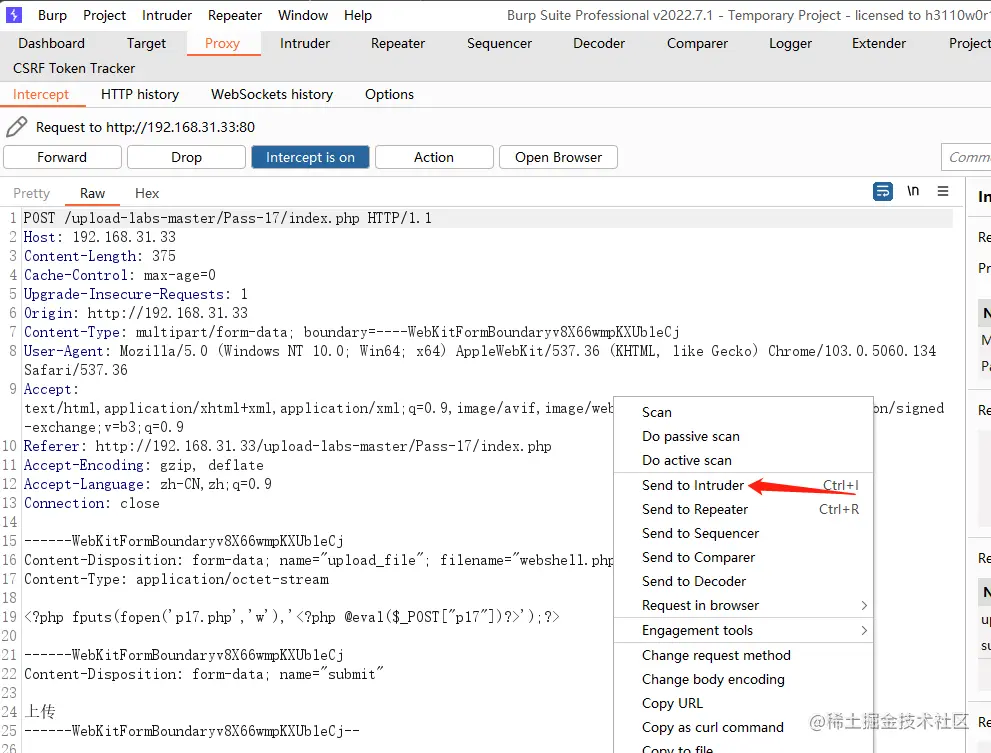The image size is (991, 753).
Task: Switch to the Pretty view tab
Action: coord(32,193)
